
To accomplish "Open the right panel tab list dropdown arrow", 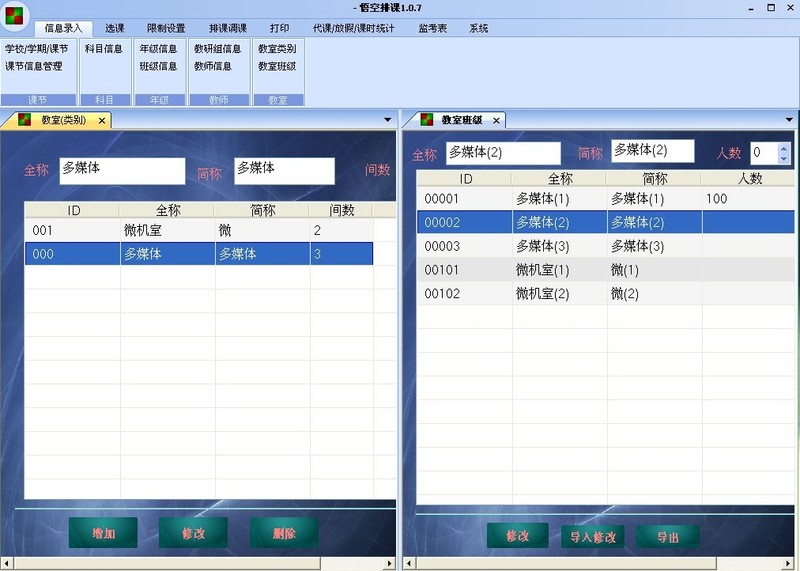I will coord(789,120).
